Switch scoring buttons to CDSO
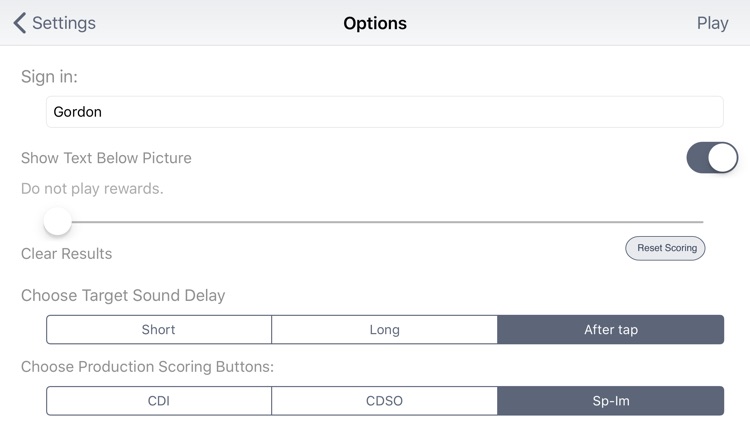The height and width of the screenshot is (422, 750). (385, 400)
